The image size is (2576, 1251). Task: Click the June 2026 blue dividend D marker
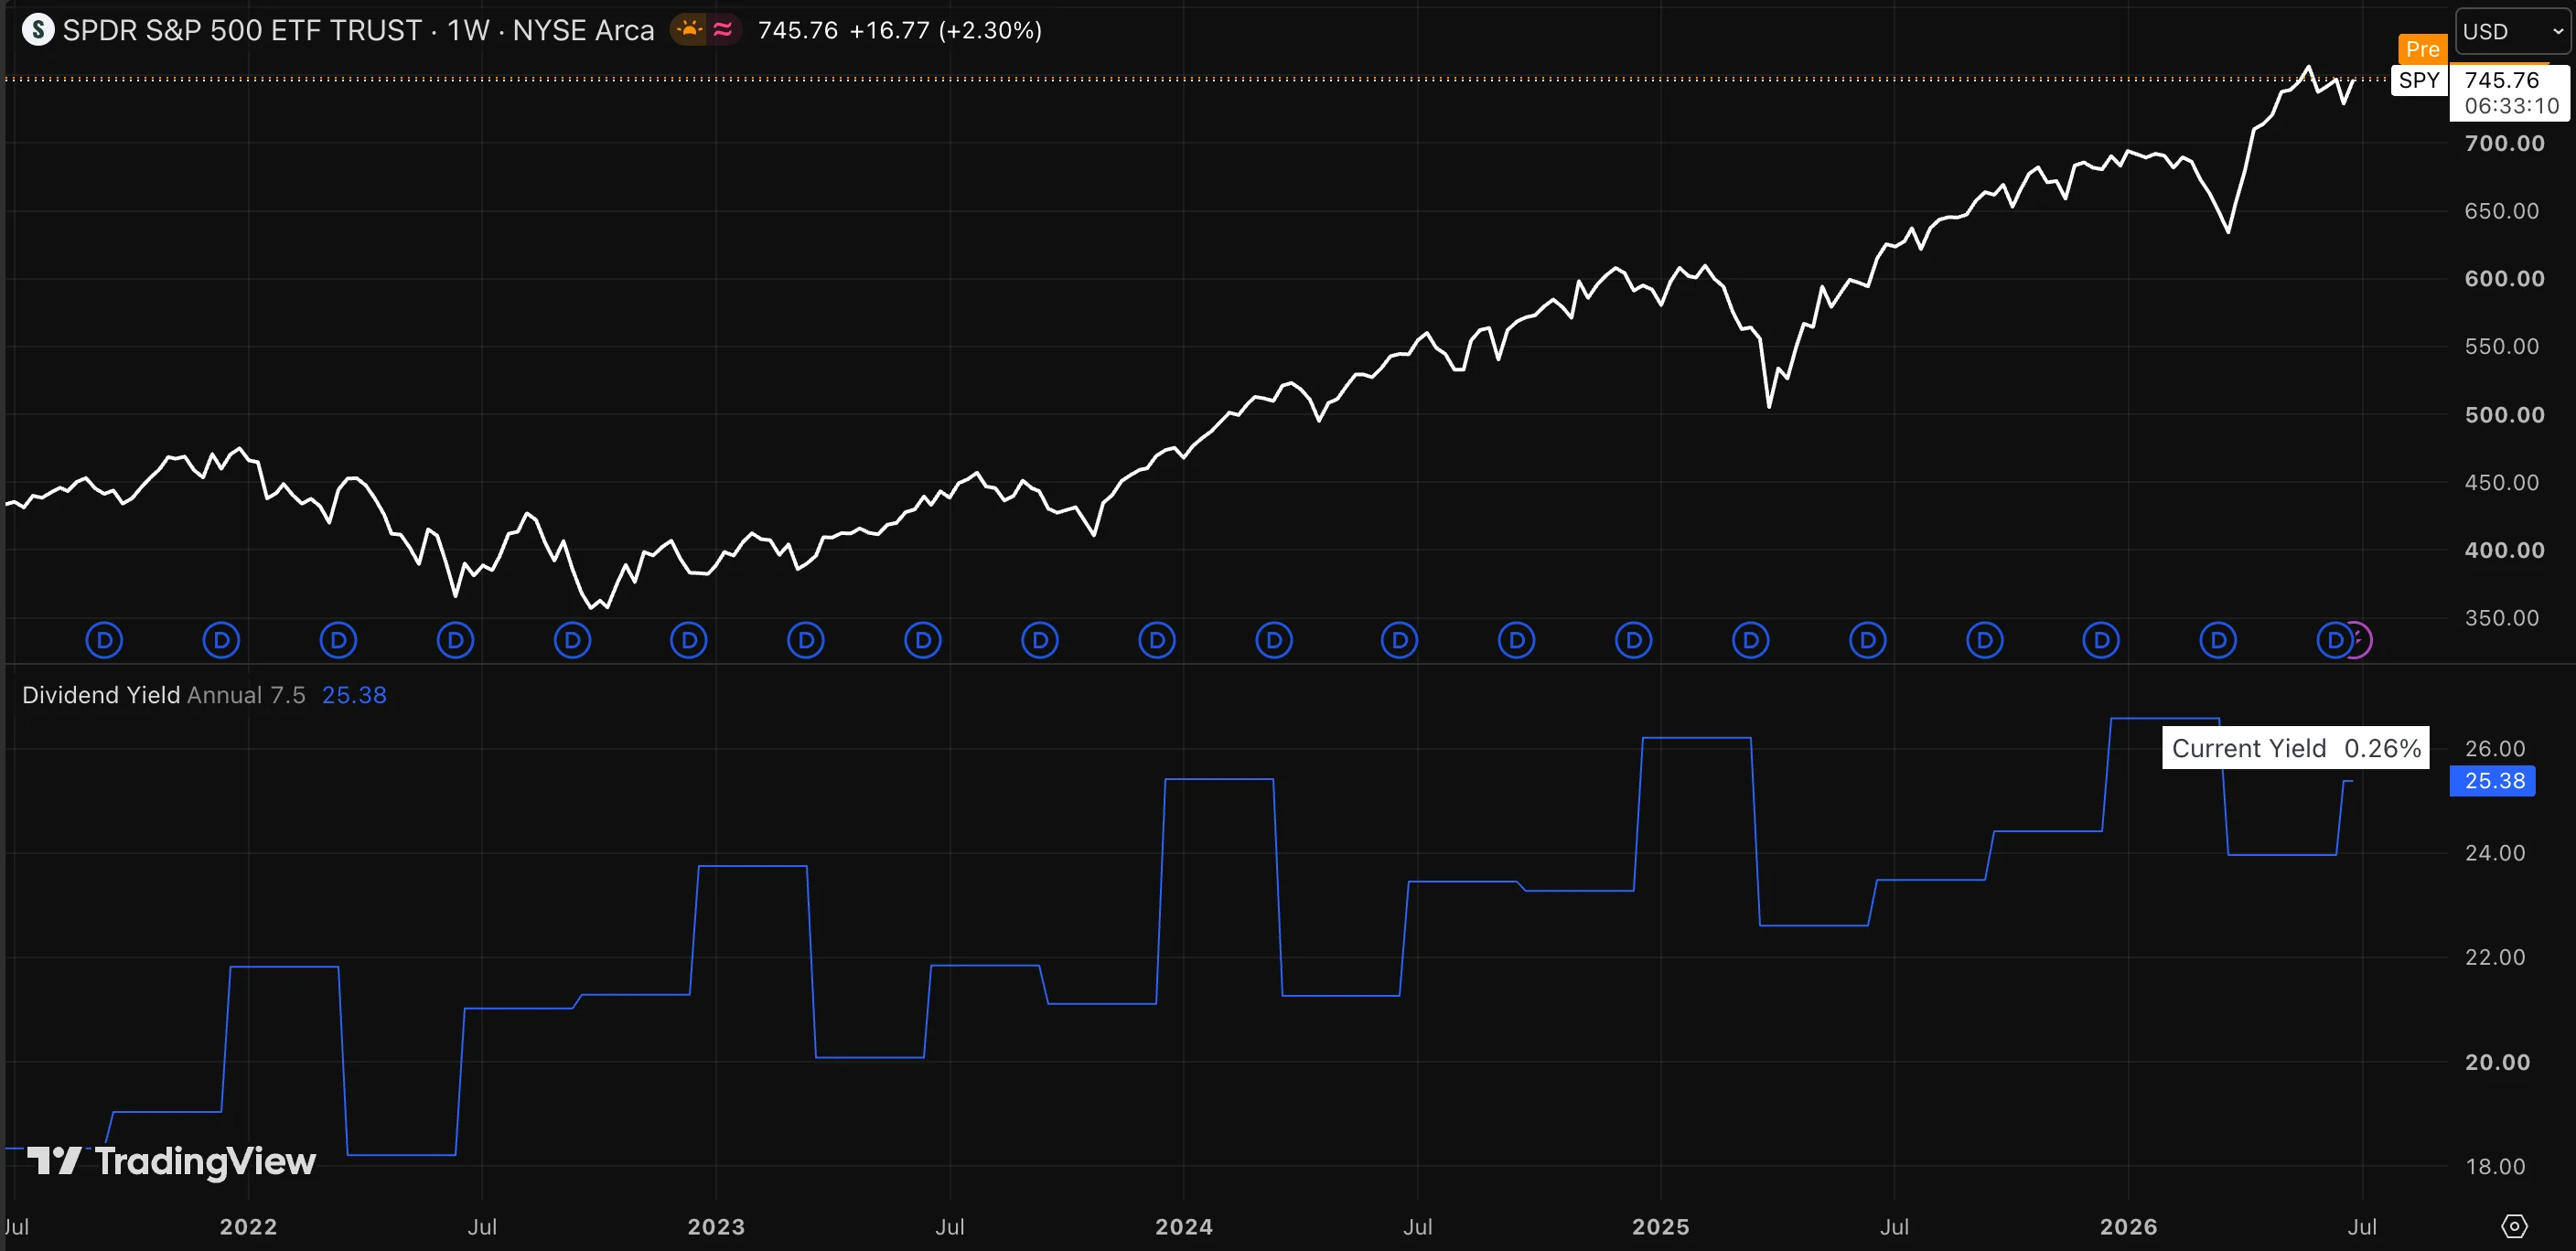[x=2334, y=640]
